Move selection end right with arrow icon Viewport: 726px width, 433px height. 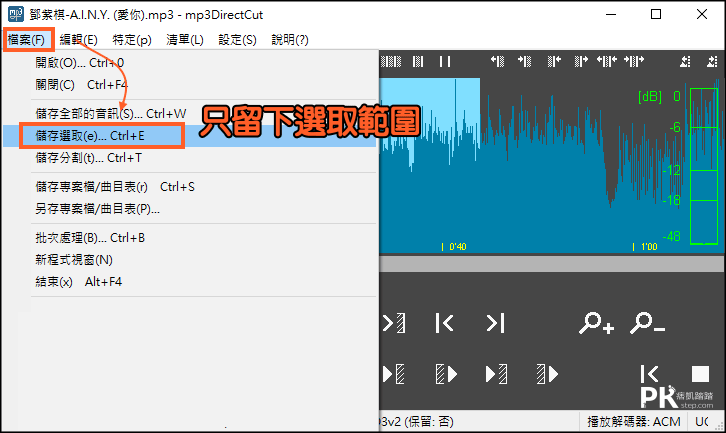tap(582, 61)
